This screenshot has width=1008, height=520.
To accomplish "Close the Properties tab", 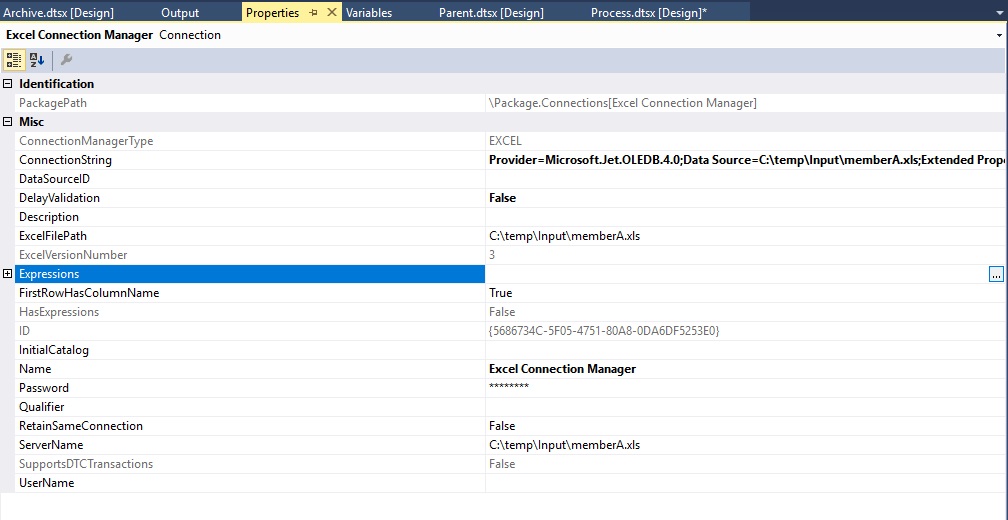I will click(x=330, y=13).
